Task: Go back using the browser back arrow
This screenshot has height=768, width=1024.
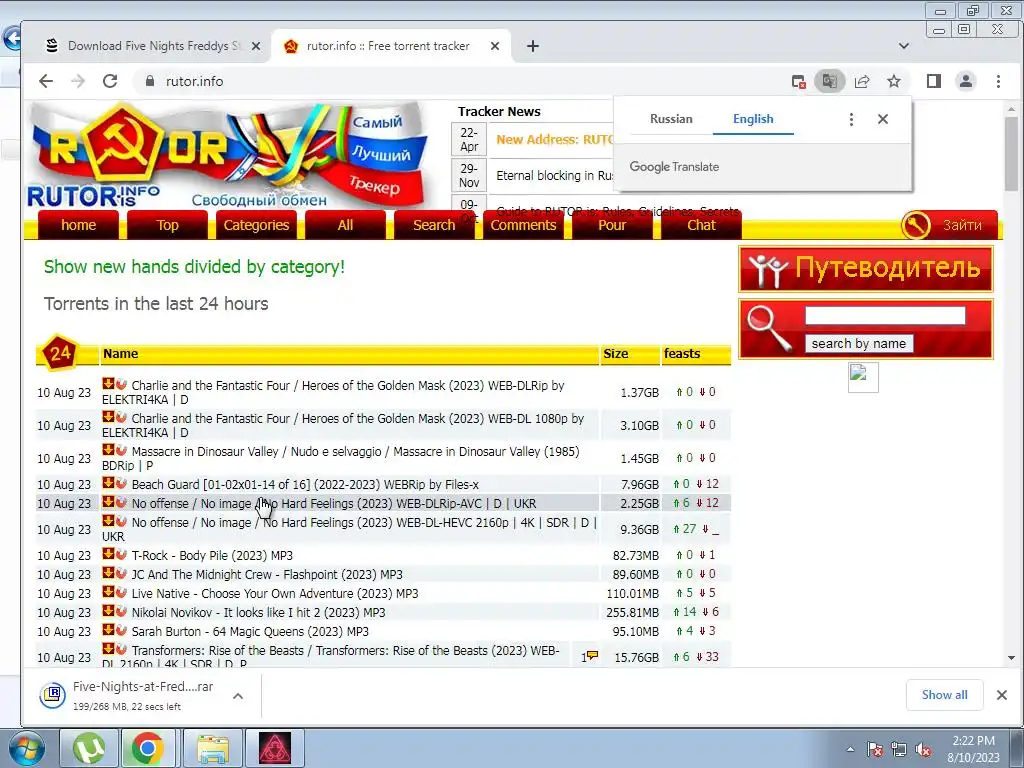Action: click(46, 81)
